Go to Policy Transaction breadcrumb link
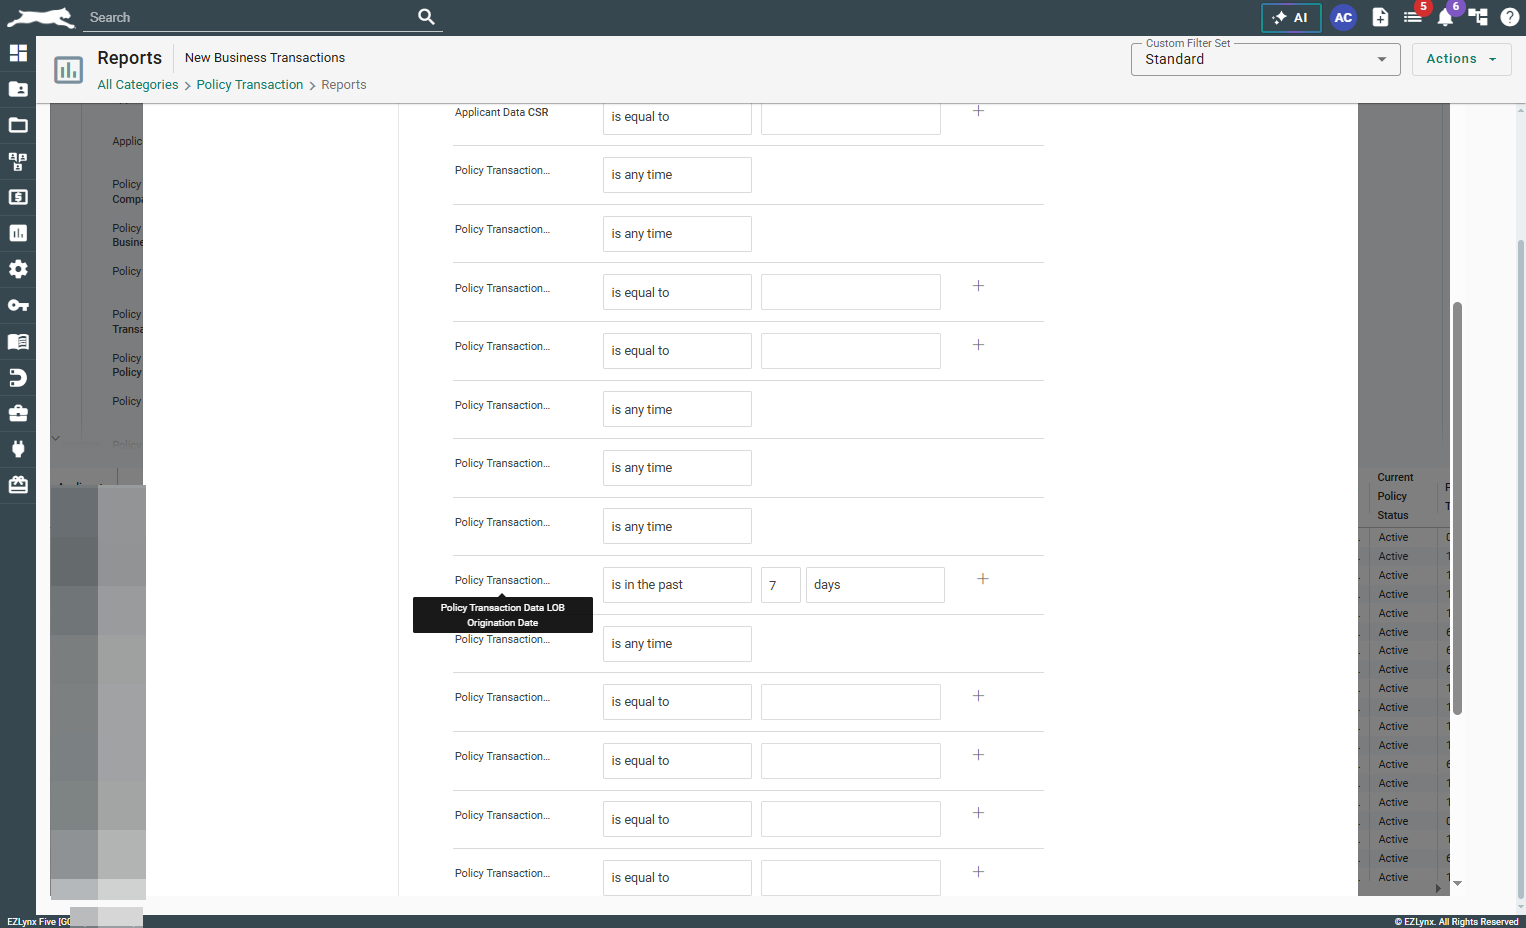Viewport: 1526px width, 928px height. click(250, 85)
